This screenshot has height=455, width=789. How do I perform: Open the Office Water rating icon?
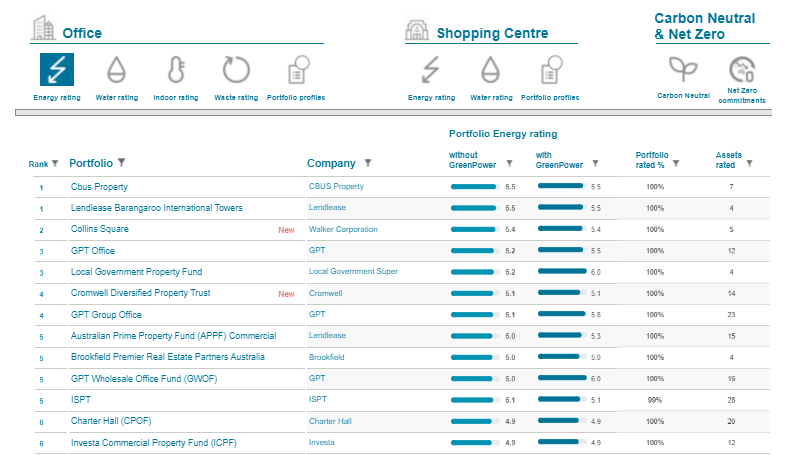[117, 70]
